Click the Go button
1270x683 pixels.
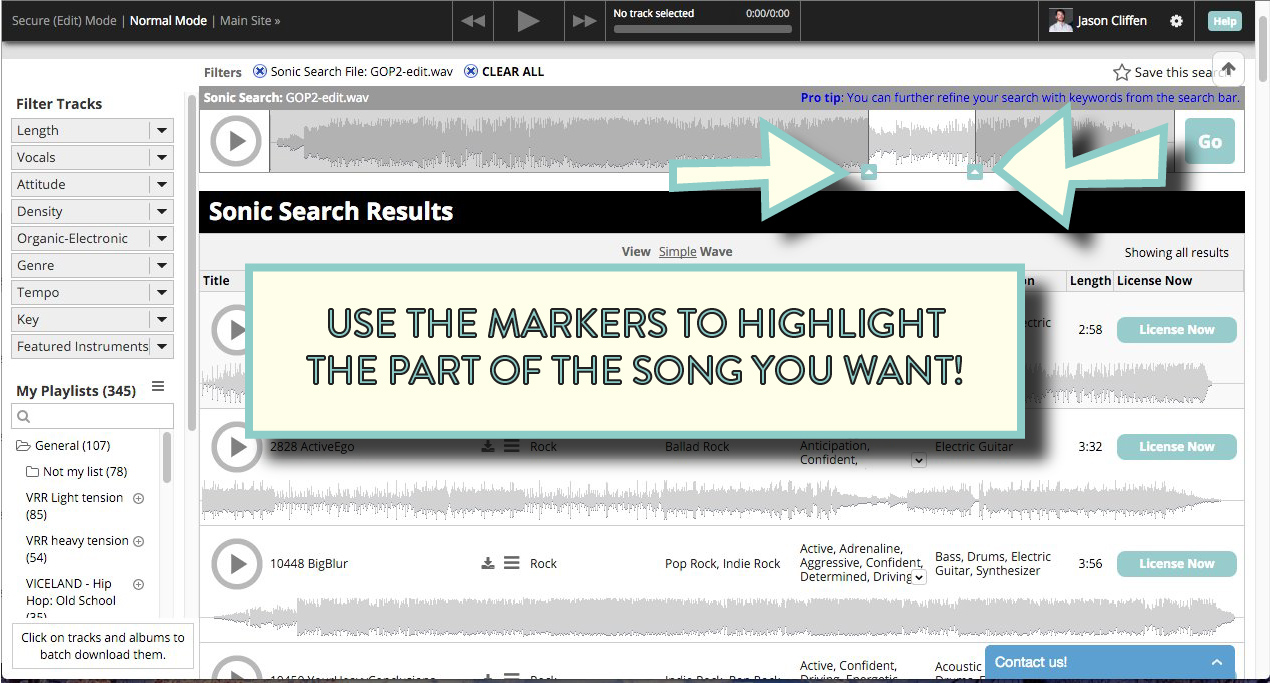(1210, 141)
